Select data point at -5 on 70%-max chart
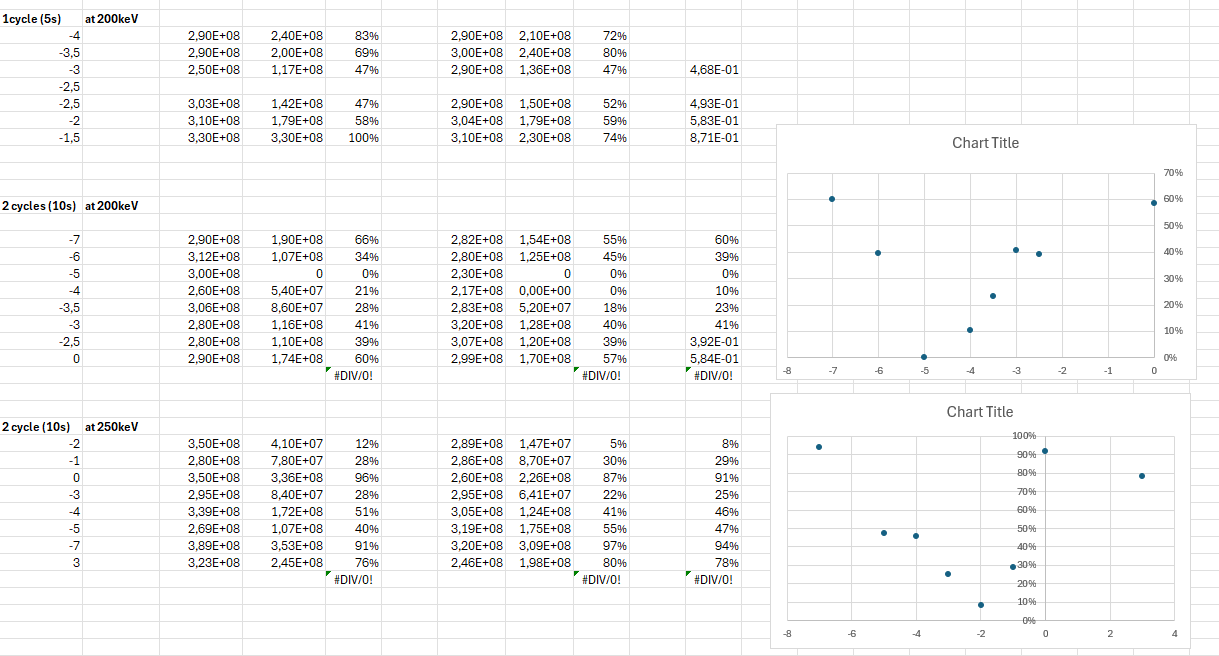Image resolution: width=1219 pixels, height=656 pixels. click(924, 357)
